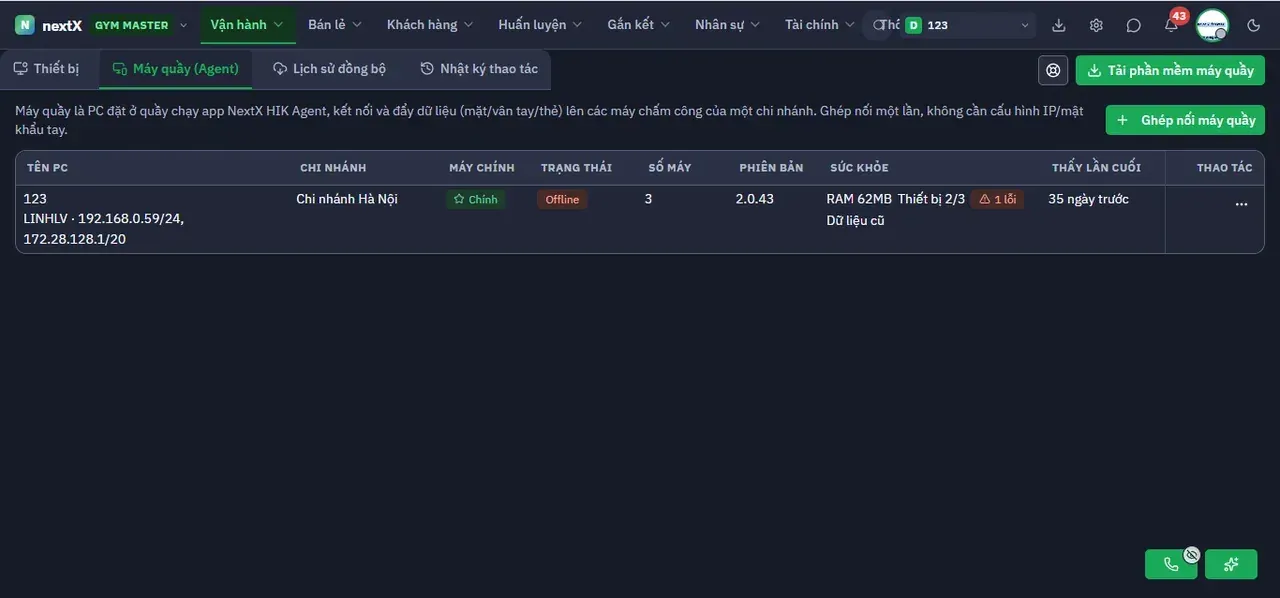The height and width of the screenshot is (598, 1280).
Task: Switch to the Lịch sử đồng bộ tab
Action: [x=330, y=69]
